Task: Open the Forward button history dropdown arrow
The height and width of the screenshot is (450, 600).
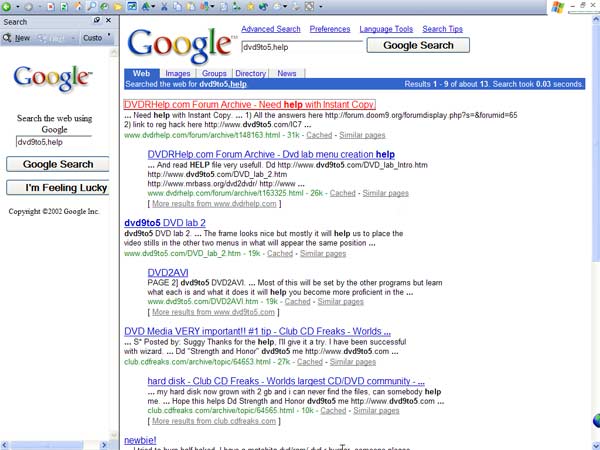Action: pos(40,7)
